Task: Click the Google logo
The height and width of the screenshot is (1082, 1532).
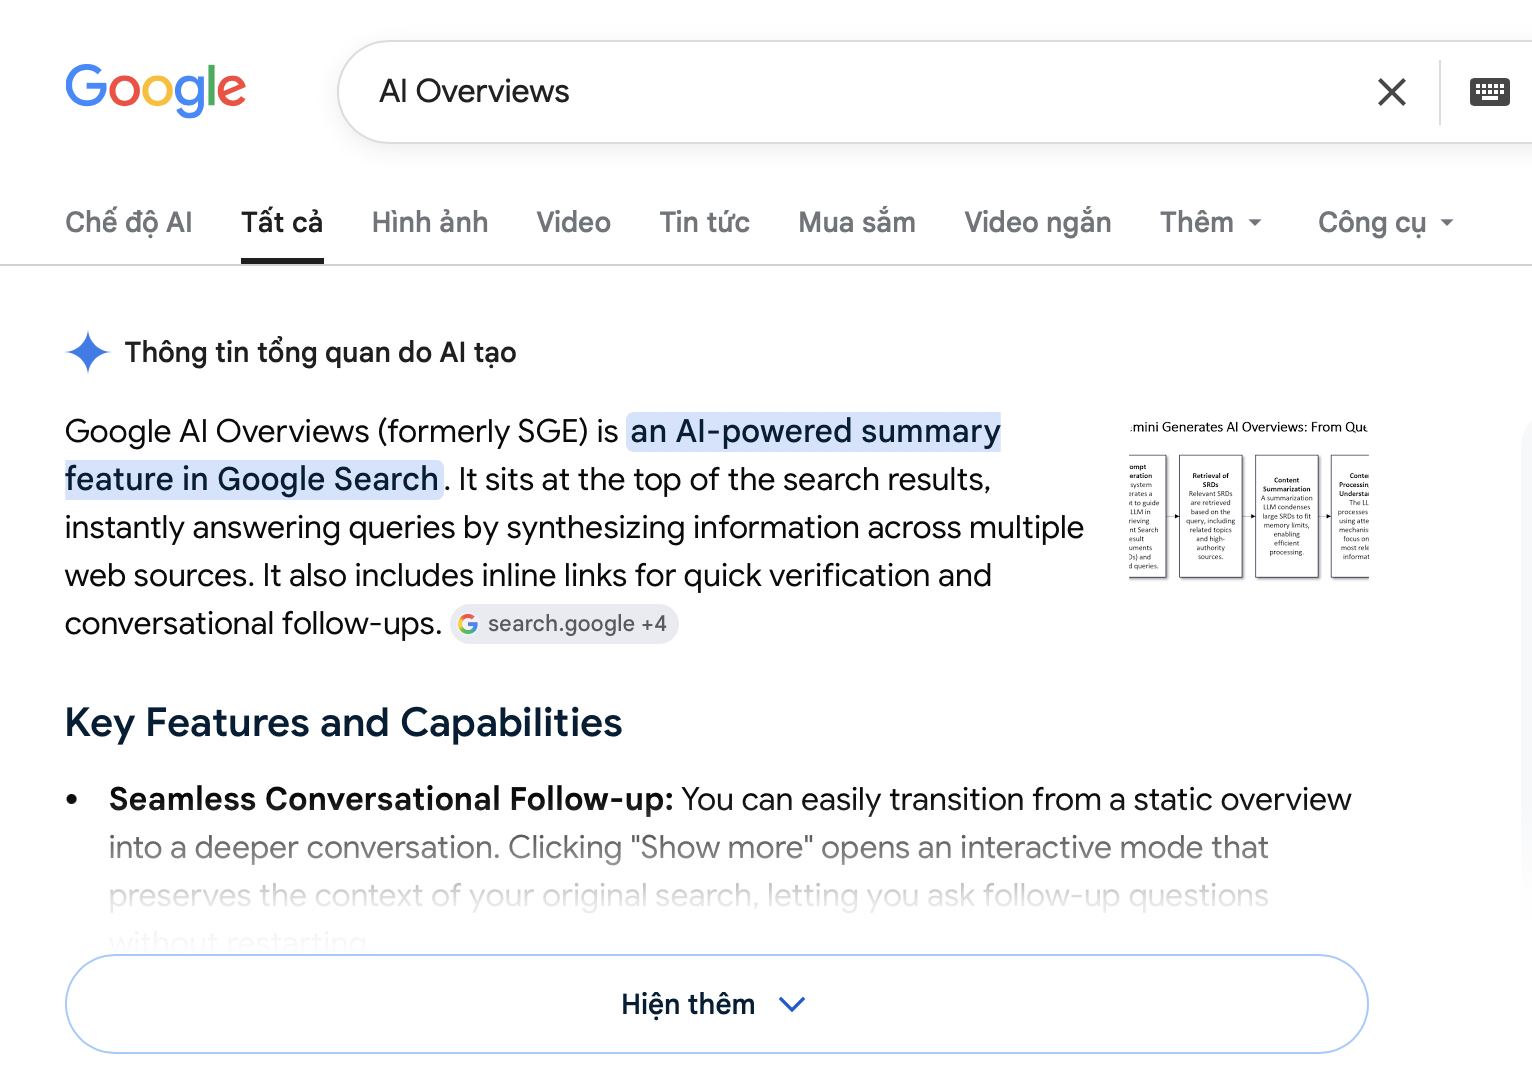Action: [155, 90]
